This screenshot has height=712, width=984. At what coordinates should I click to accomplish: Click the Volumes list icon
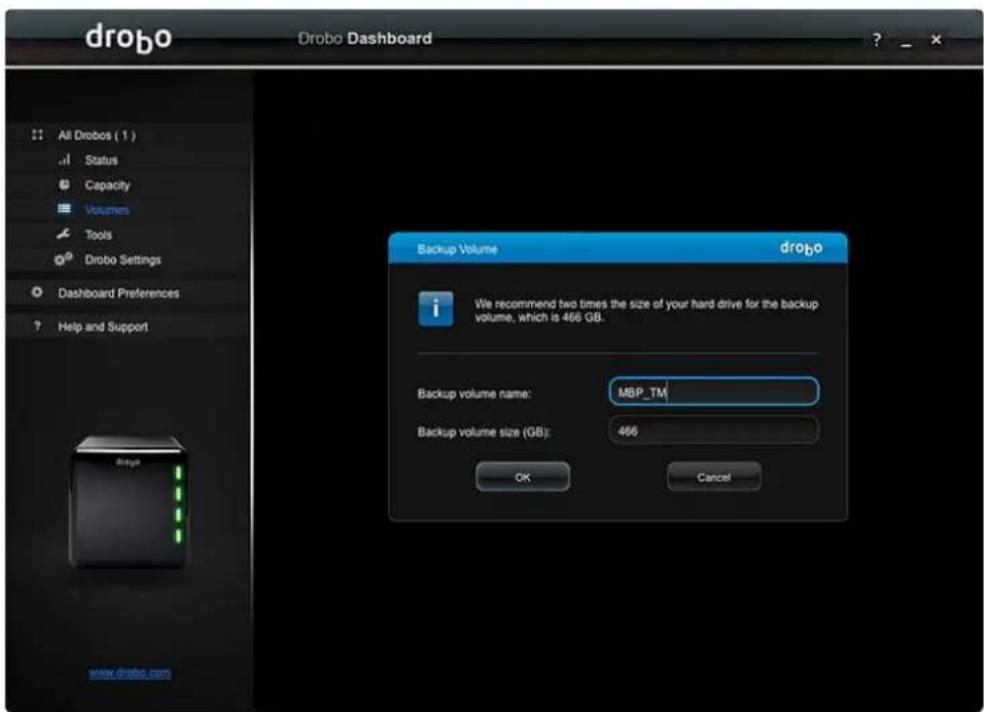click(64, 209)
